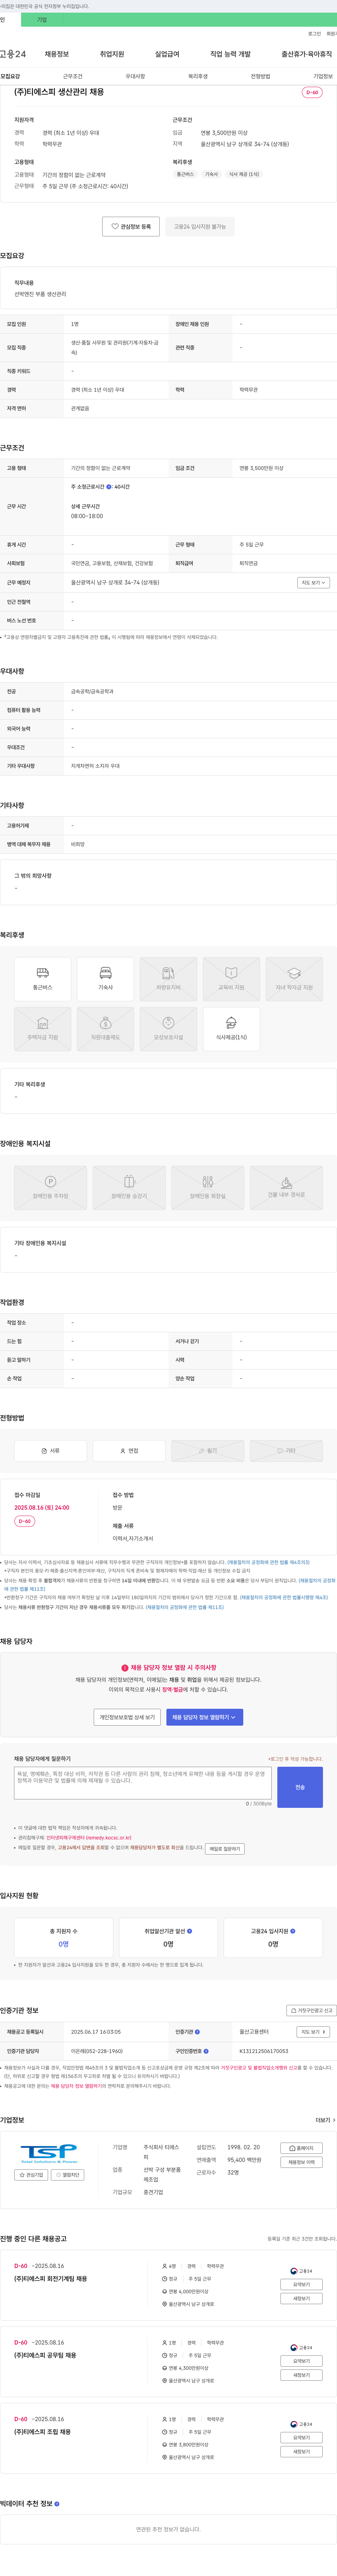337x2576 pixels.
Task: Click the 차량유지비 benefit icon
Action: [x=168, y=979]
